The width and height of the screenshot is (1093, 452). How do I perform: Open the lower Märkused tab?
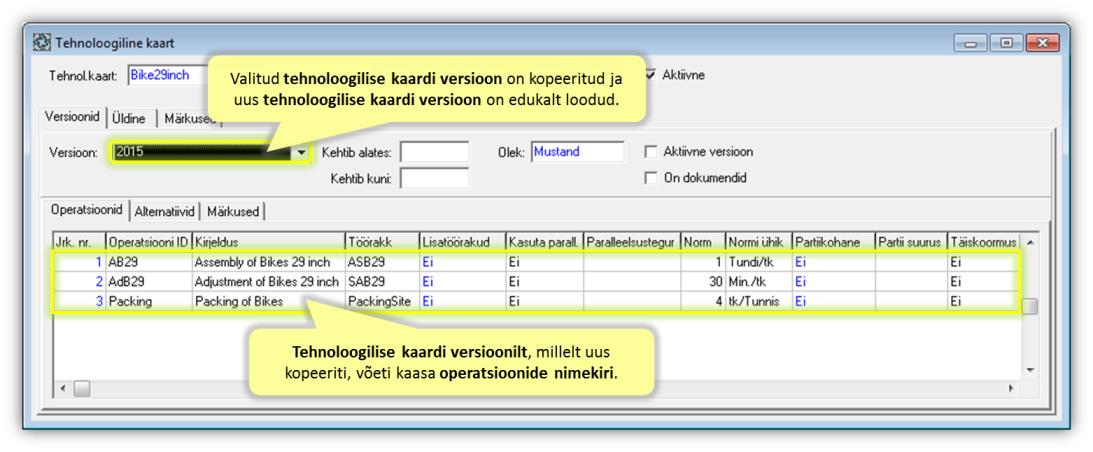(x=233, y=211)
